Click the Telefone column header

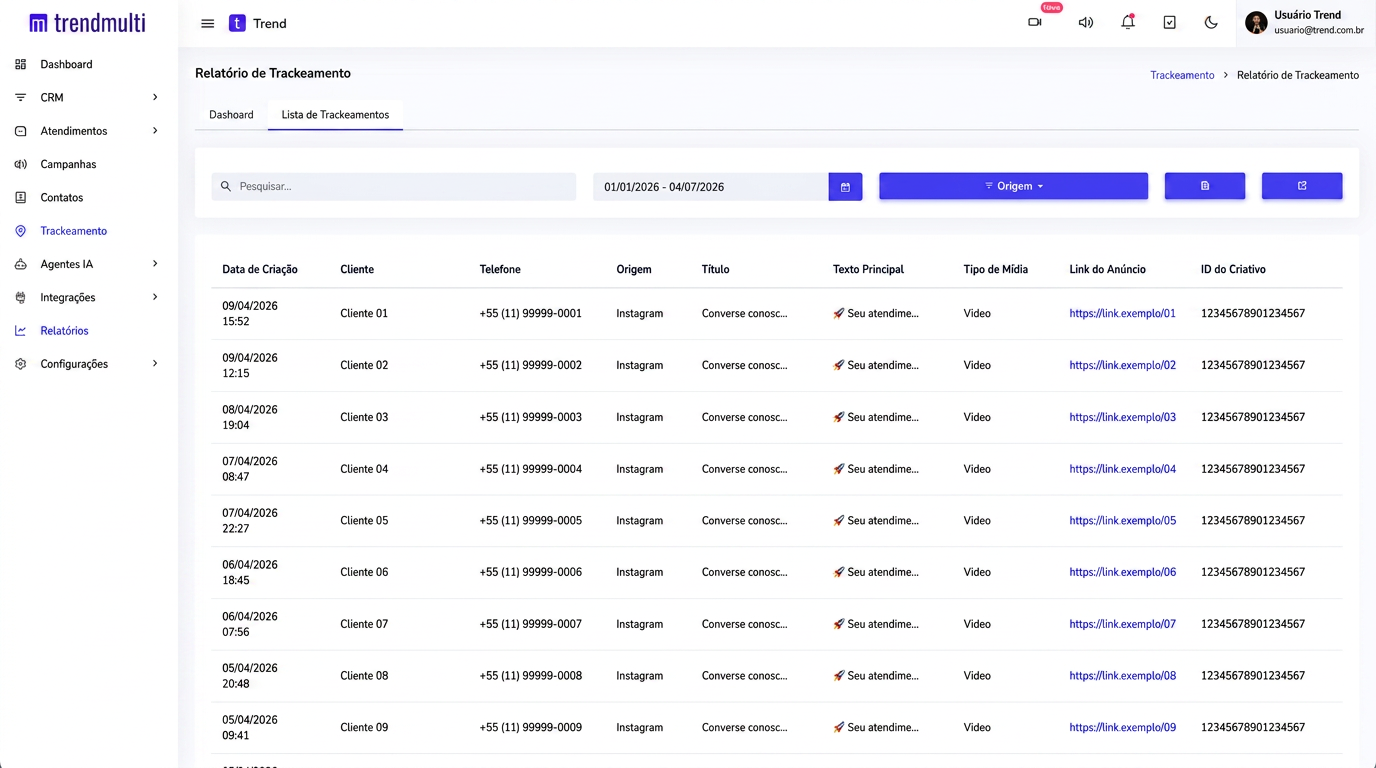click(500, 269)
